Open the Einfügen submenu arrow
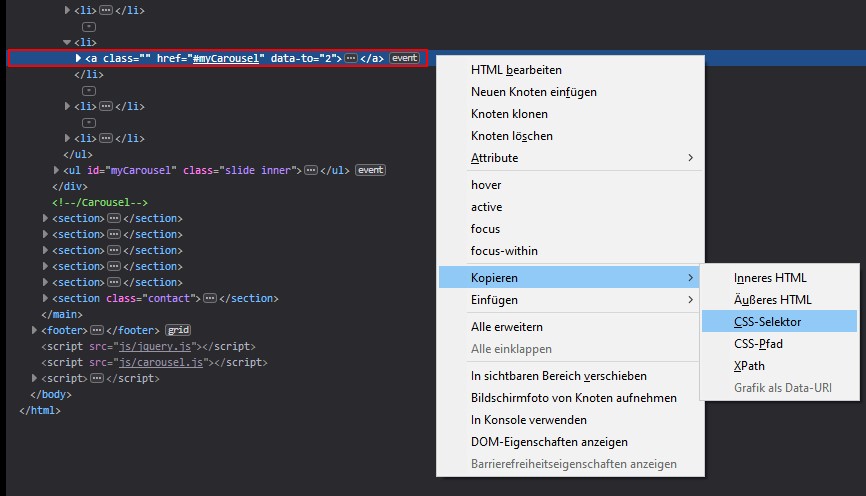 coord(690,300)
